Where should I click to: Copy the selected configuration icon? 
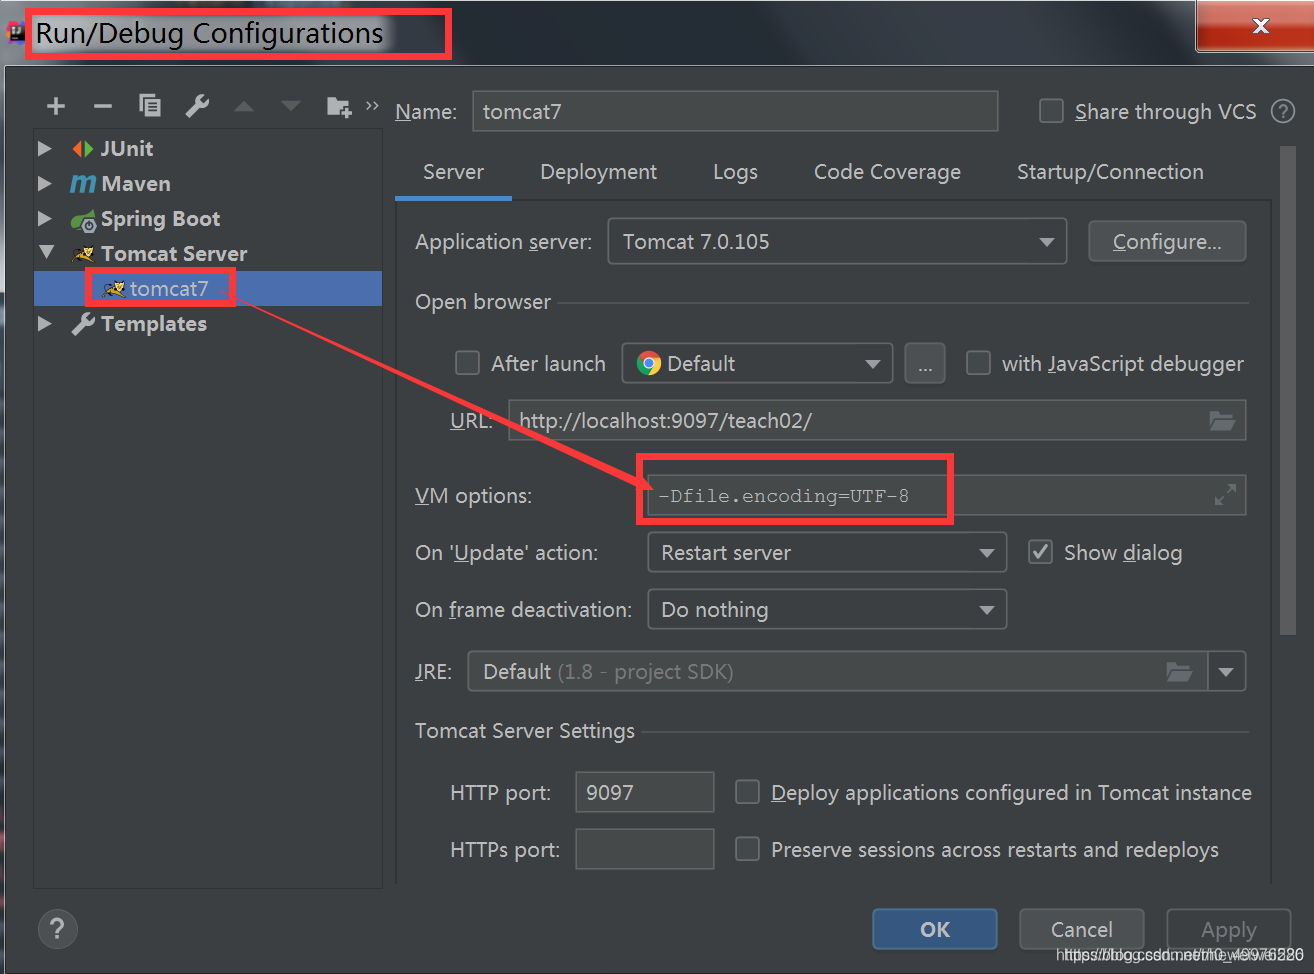pos(150,105)
